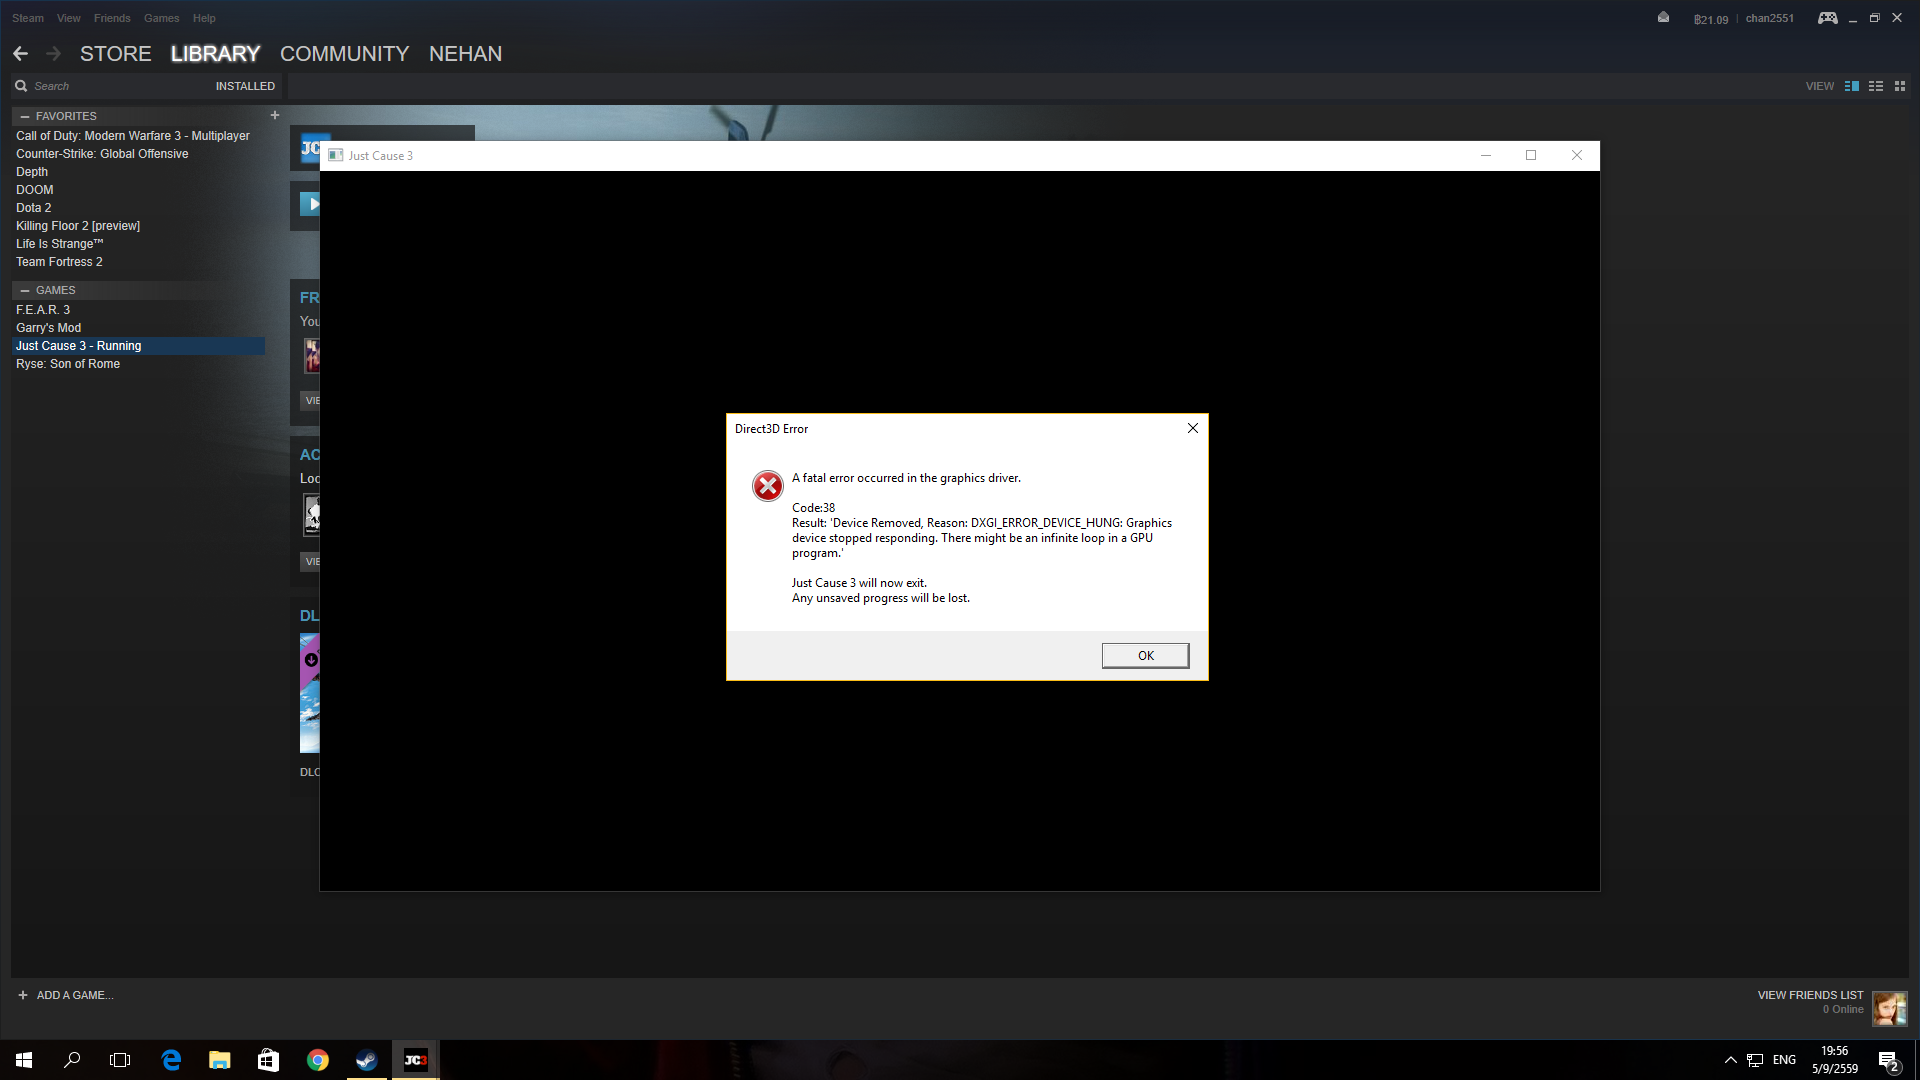Select DOOM in the library list
The width and height of the screenshot is (1920, 1080).
point(35,190)
